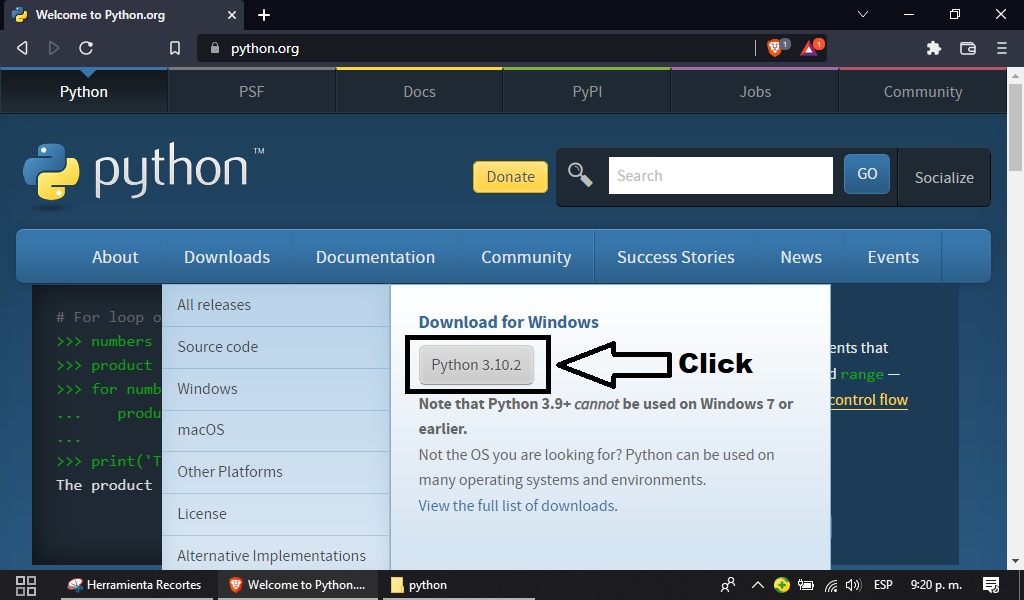The width and height of the screenshot is (1024, 600).
Task: Choose License in Downloads submenu
Action: 276,514
